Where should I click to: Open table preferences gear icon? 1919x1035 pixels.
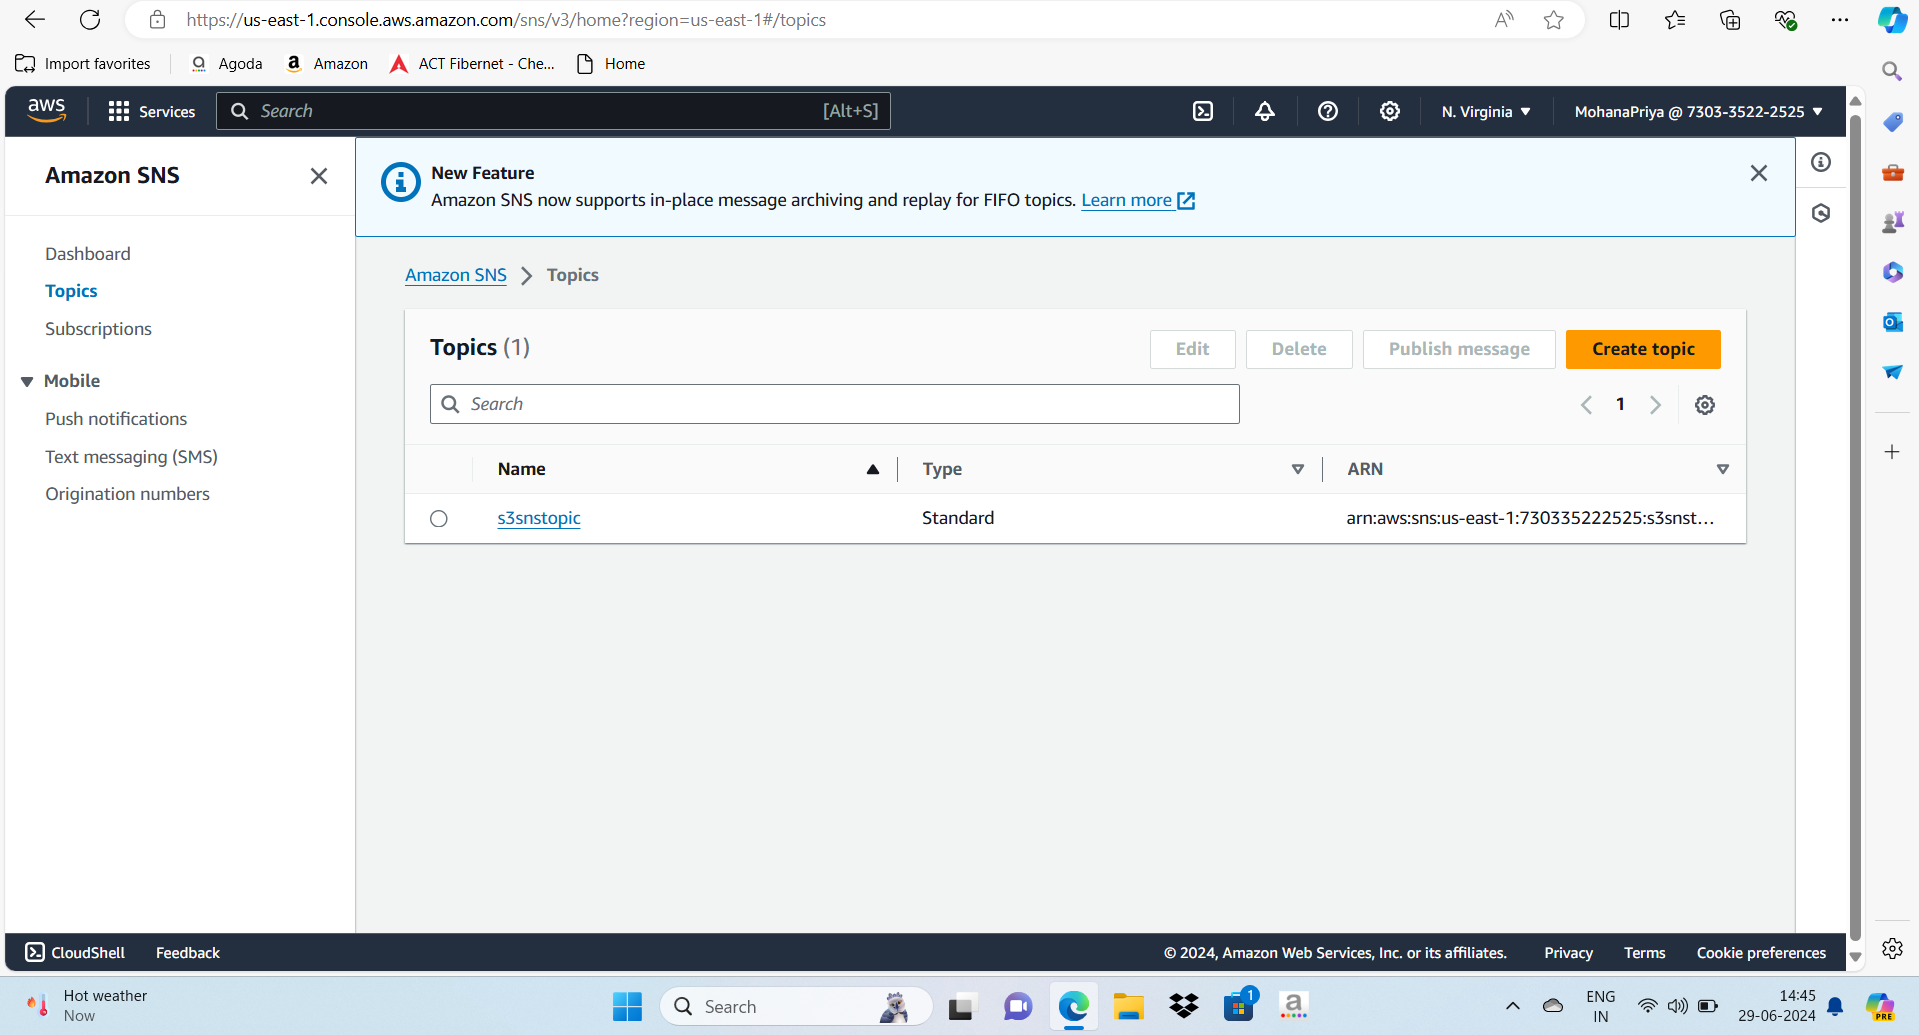[x=1705, y=405]
